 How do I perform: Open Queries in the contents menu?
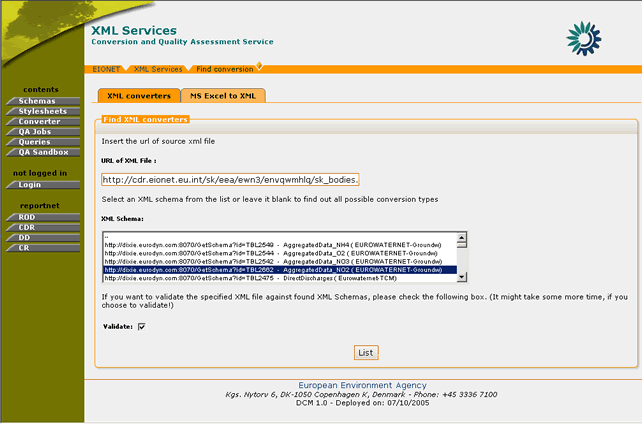click(43, 142)
